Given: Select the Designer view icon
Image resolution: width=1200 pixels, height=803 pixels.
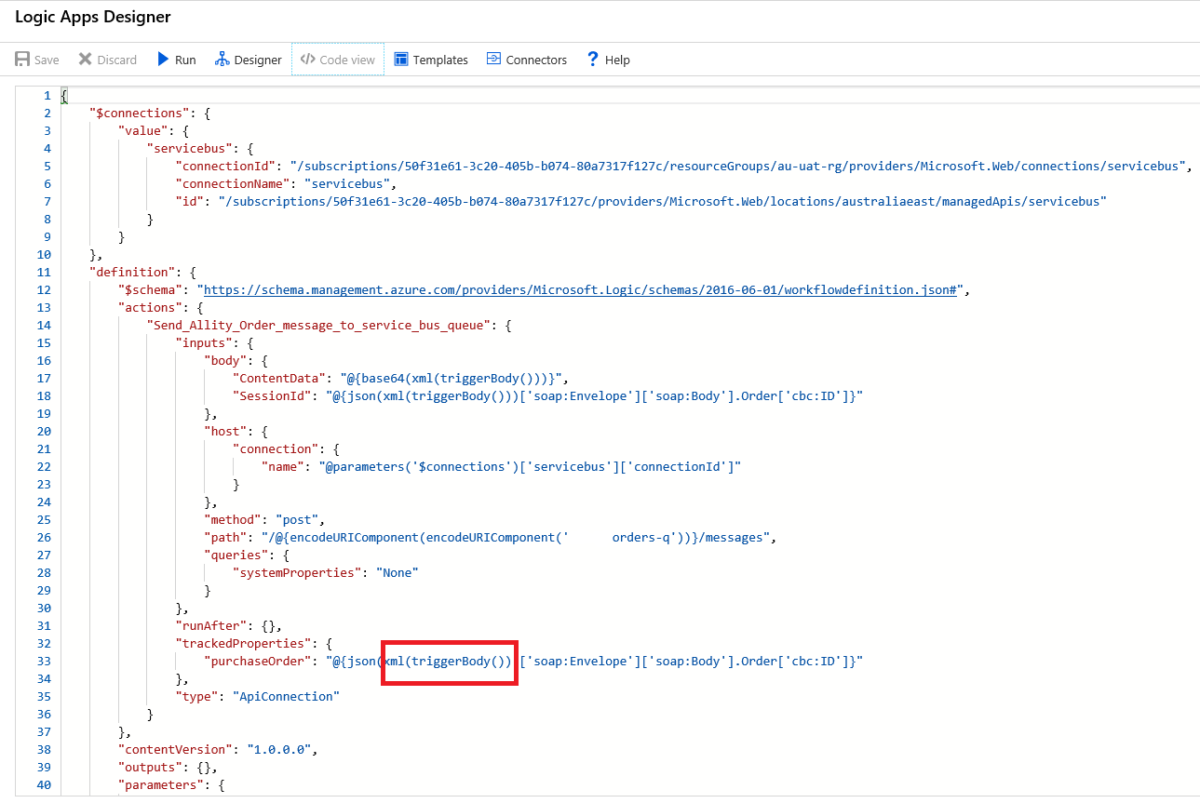Looking at the screenshot, I should [222, 59].
